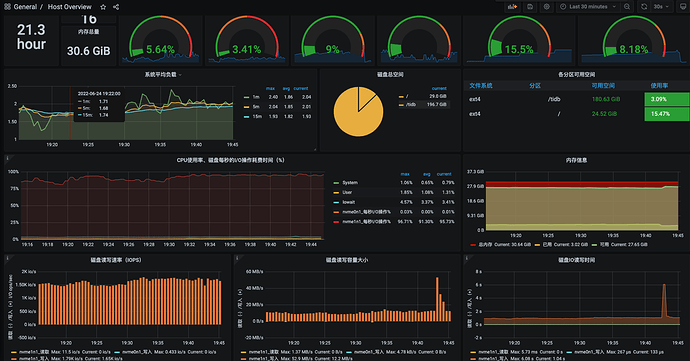Sort CPU legend by max column

tap(405, 174)
